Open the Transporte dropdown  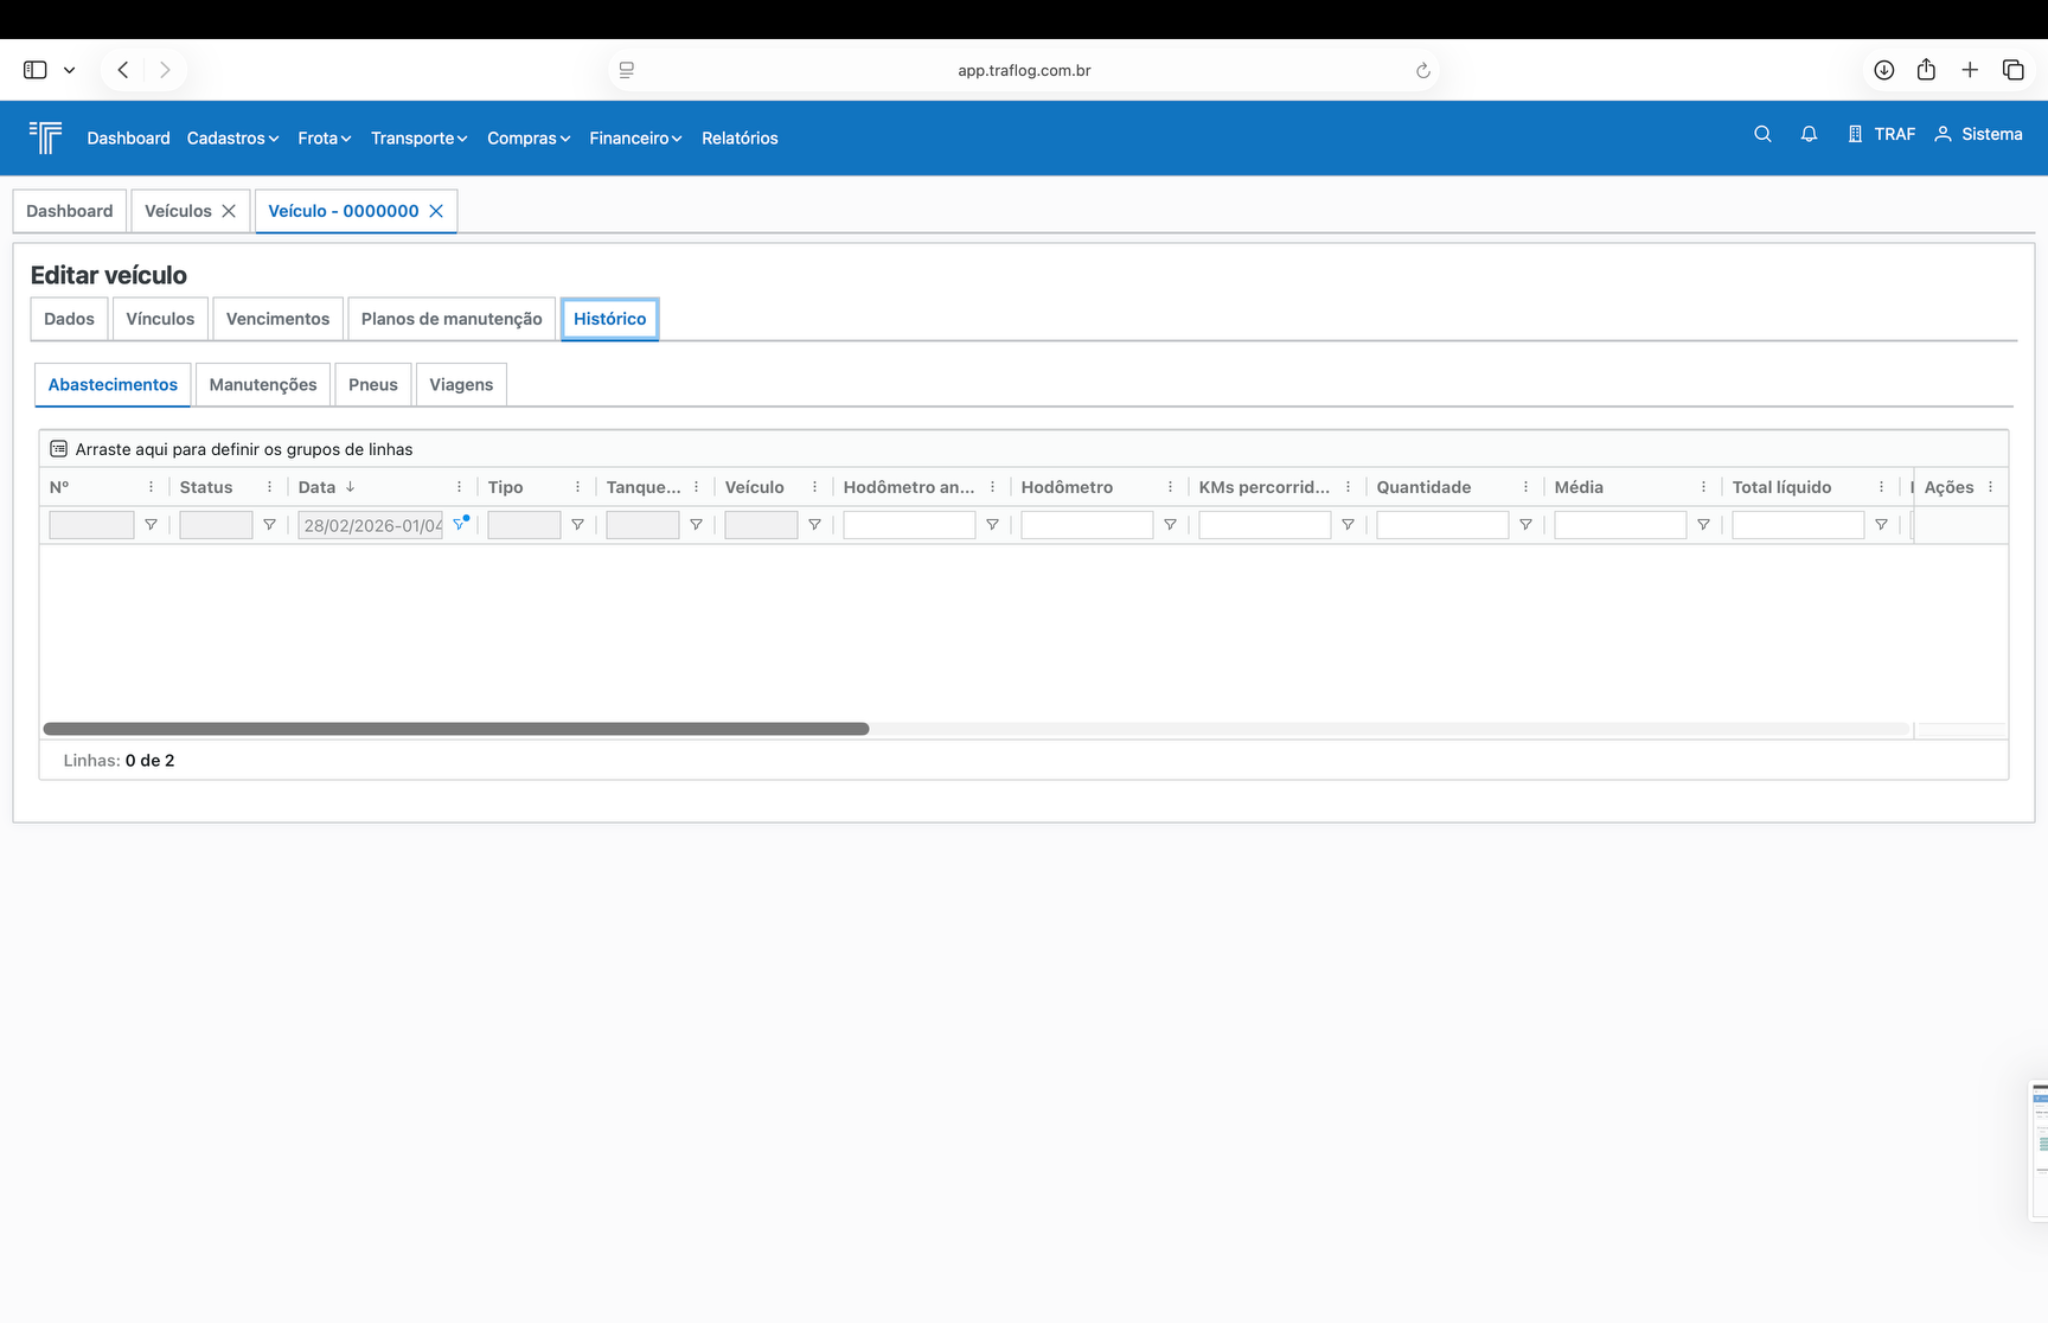coord(419,138)
